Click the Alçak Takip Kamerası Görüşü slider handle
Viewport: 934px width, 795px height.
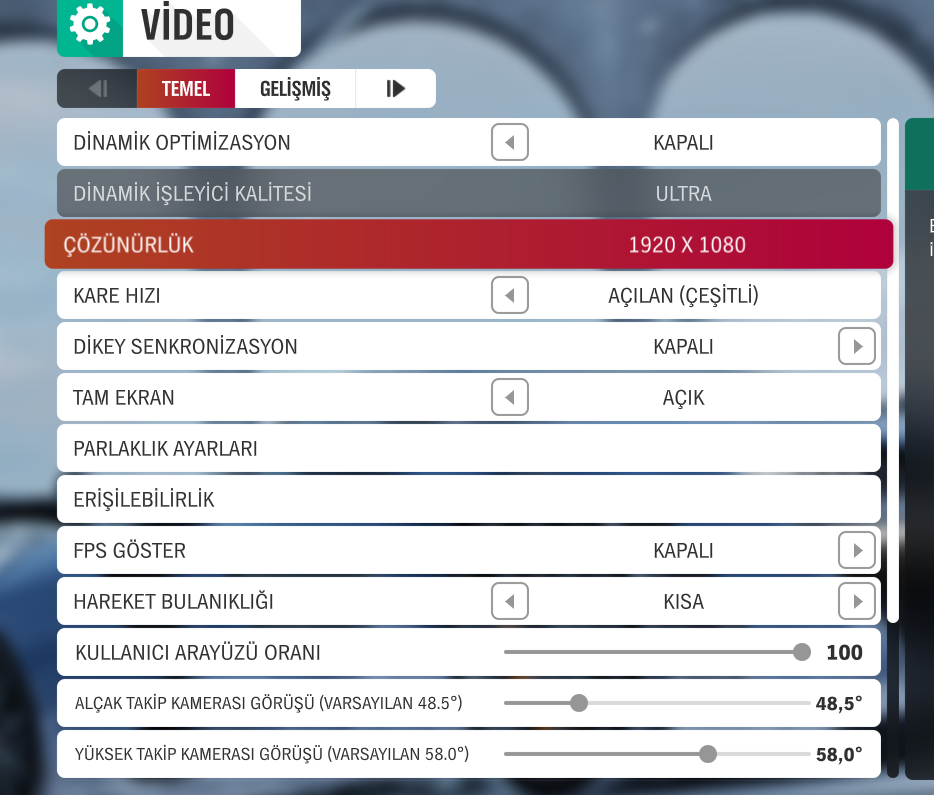click(x=578, y=703)
